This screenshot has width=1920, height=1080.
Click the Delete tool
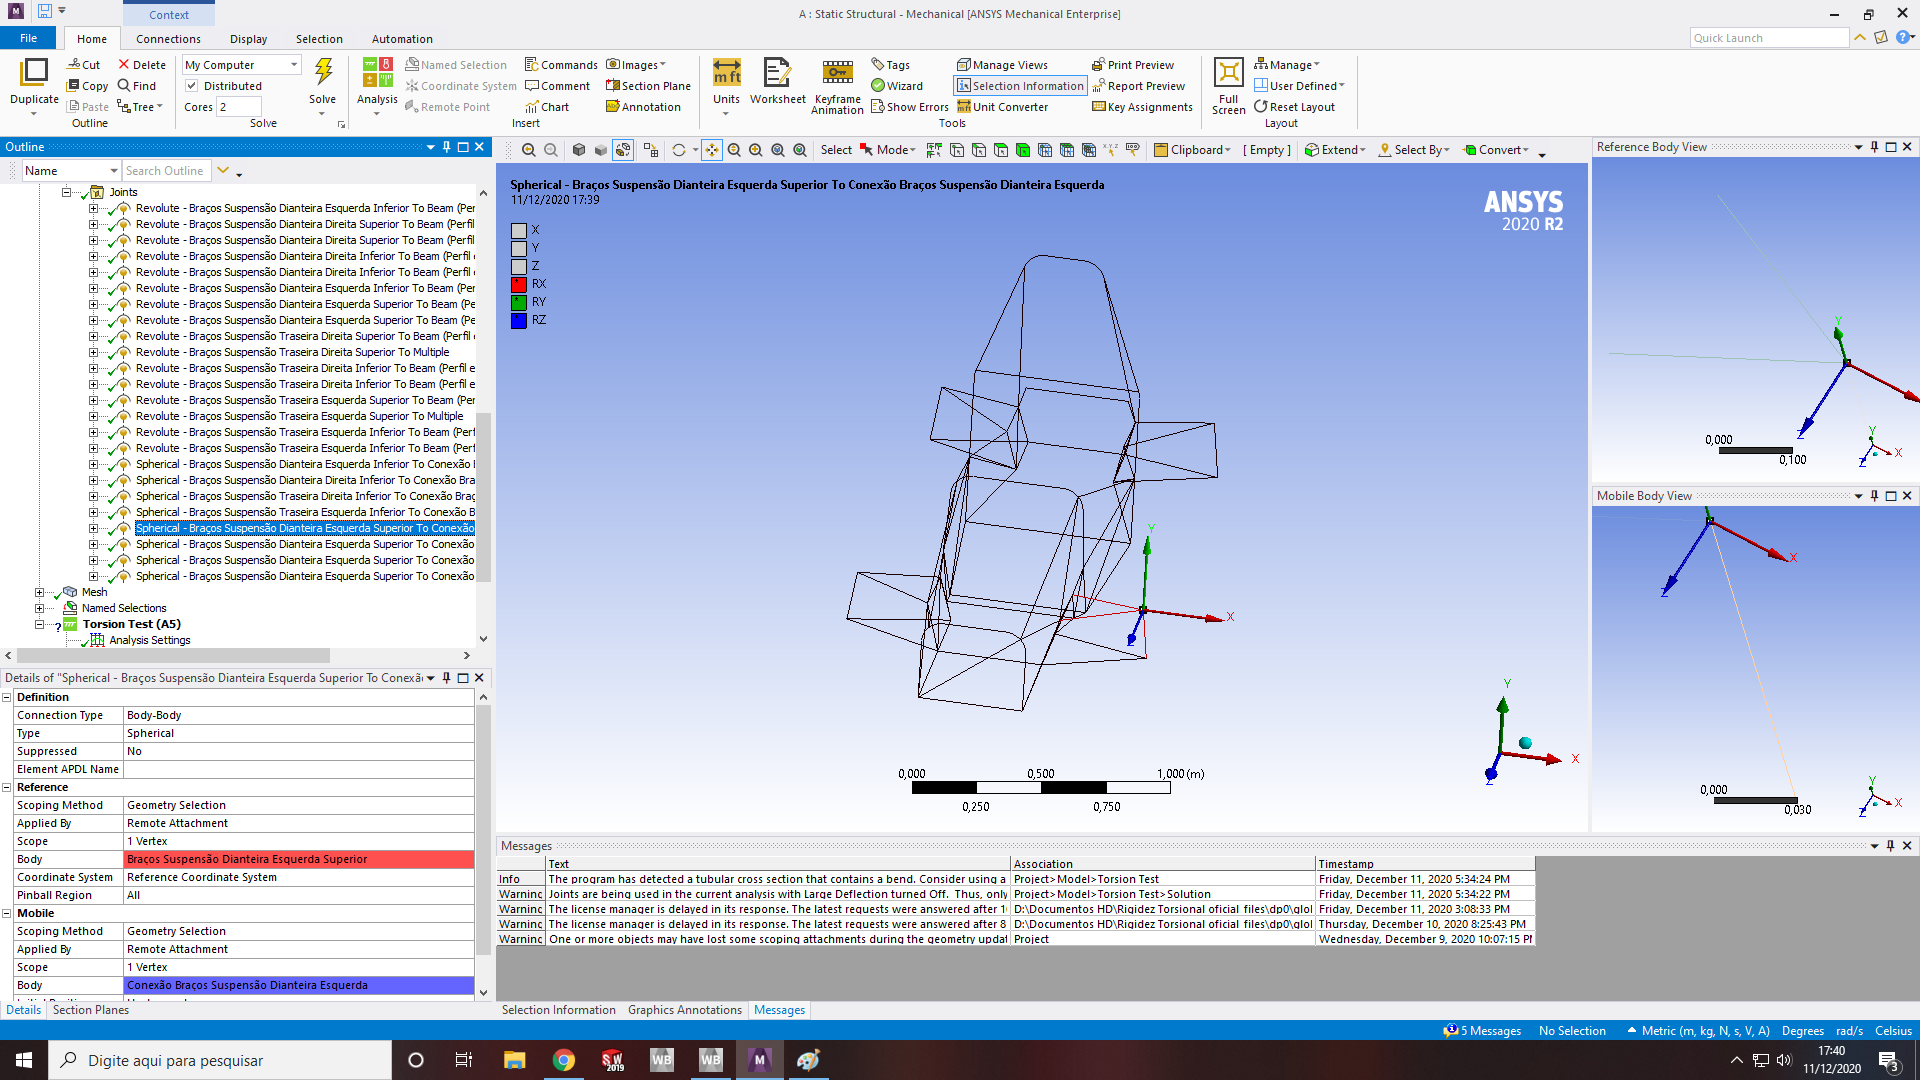142,65
